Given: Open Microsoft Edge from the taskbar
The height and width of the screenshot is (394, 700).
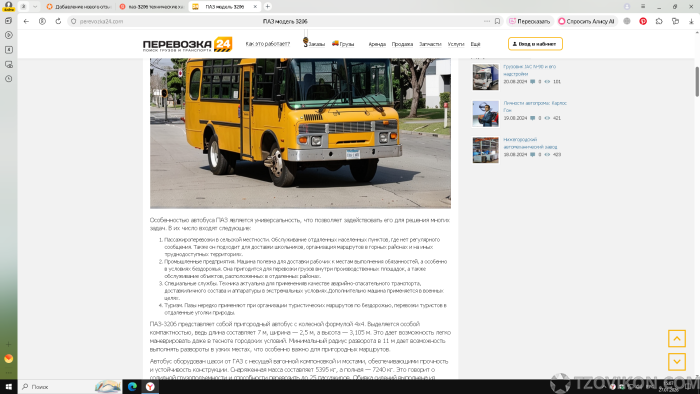Looking at the screenshot, I should click(x=132, y=386).
